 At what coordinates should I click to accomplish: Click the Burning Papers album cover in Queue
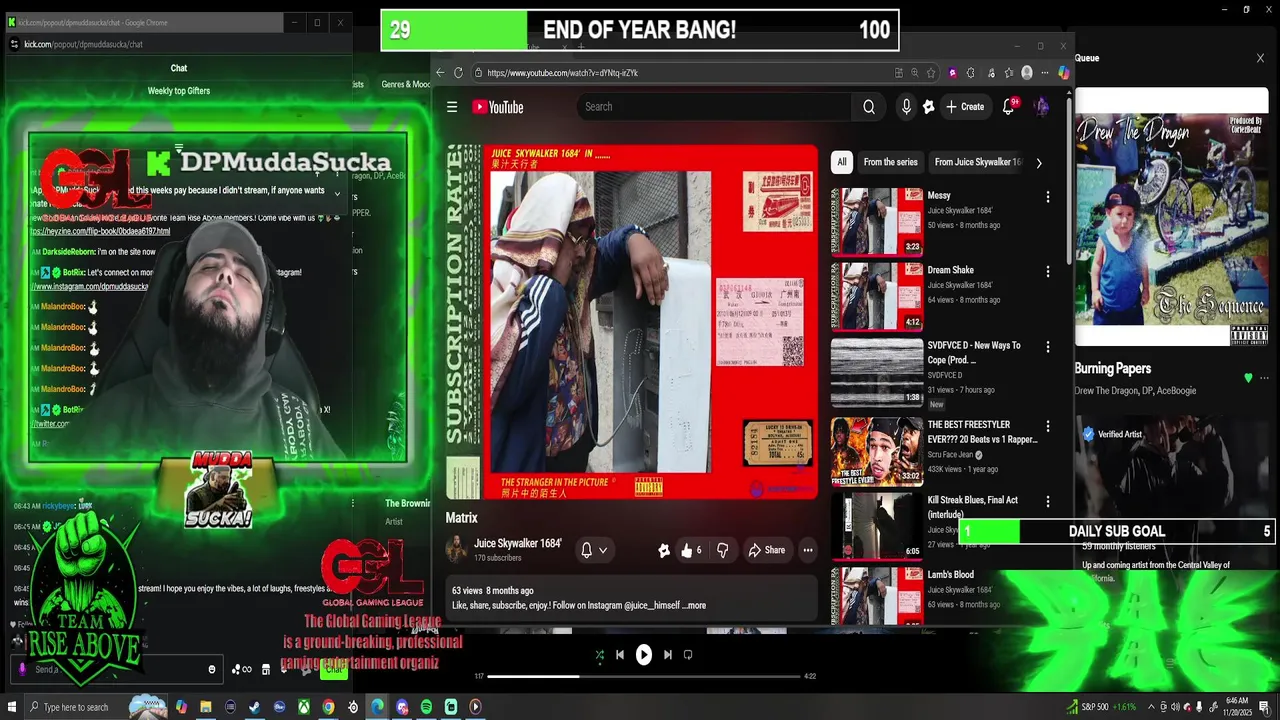pos(1171,217)
